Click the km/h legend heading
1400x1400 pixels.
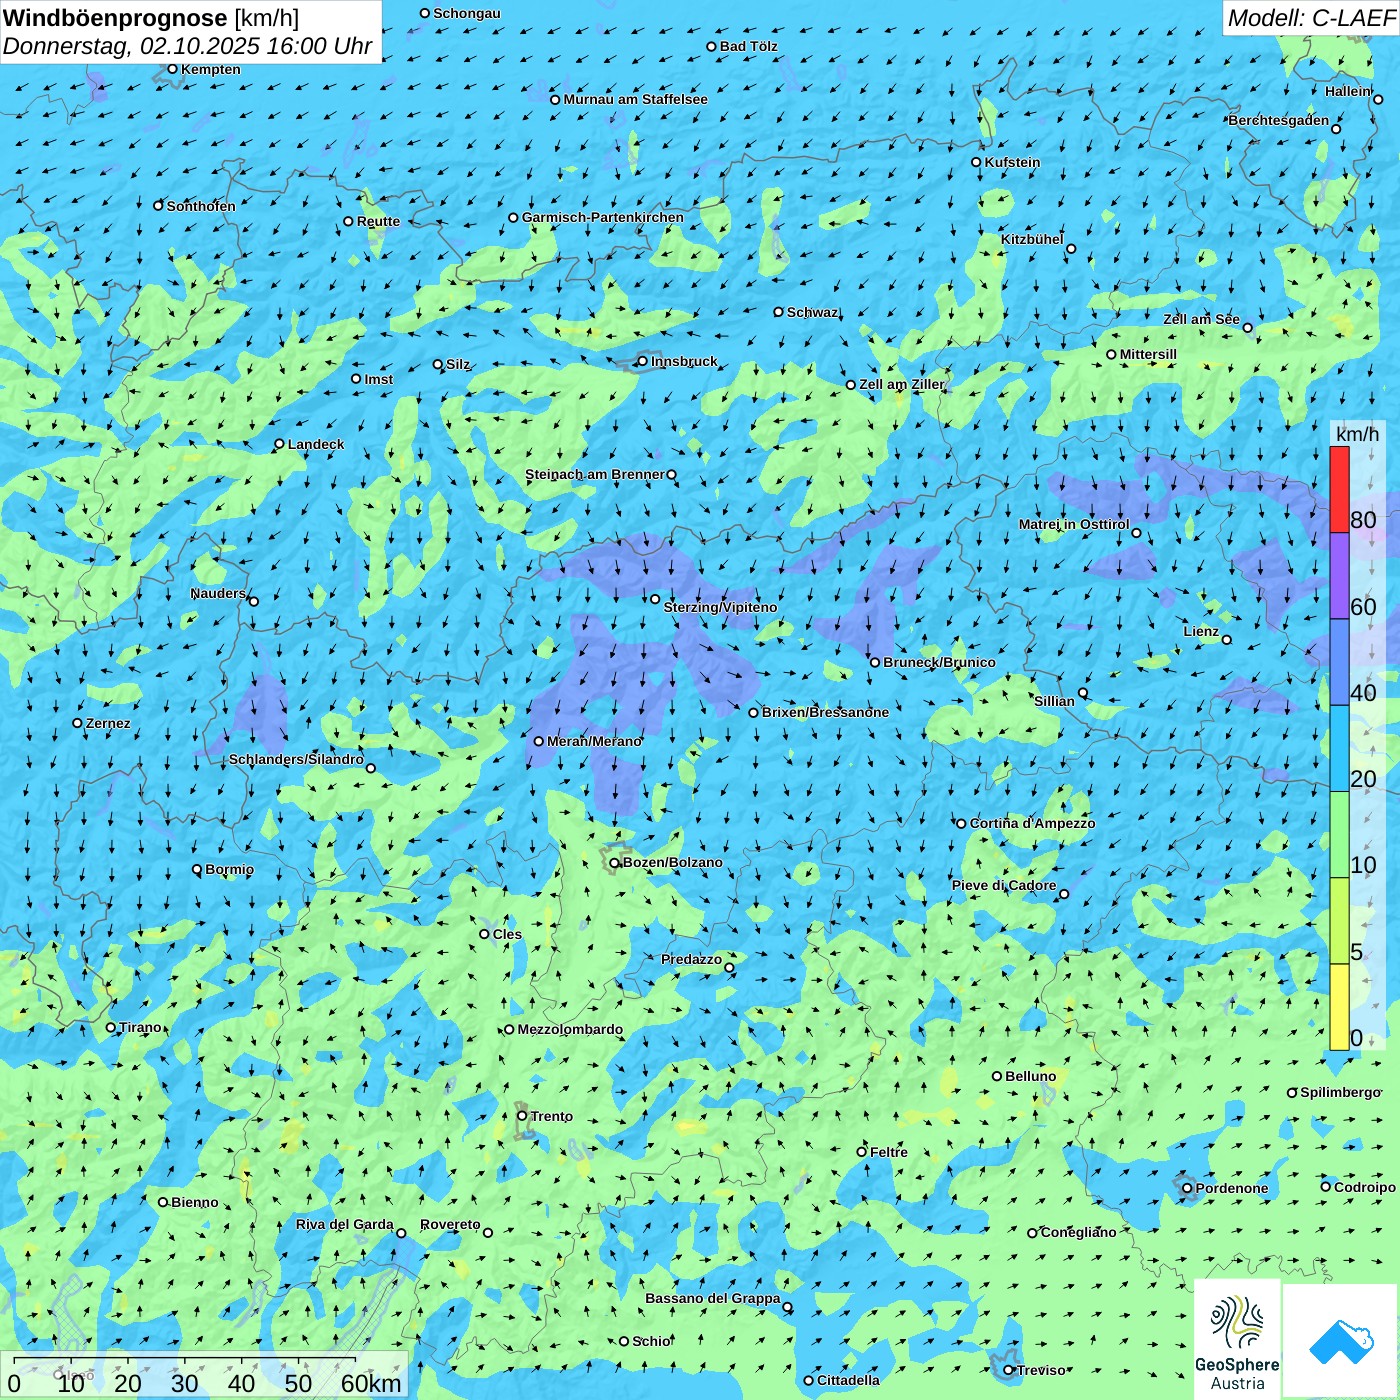point(1357,434)
